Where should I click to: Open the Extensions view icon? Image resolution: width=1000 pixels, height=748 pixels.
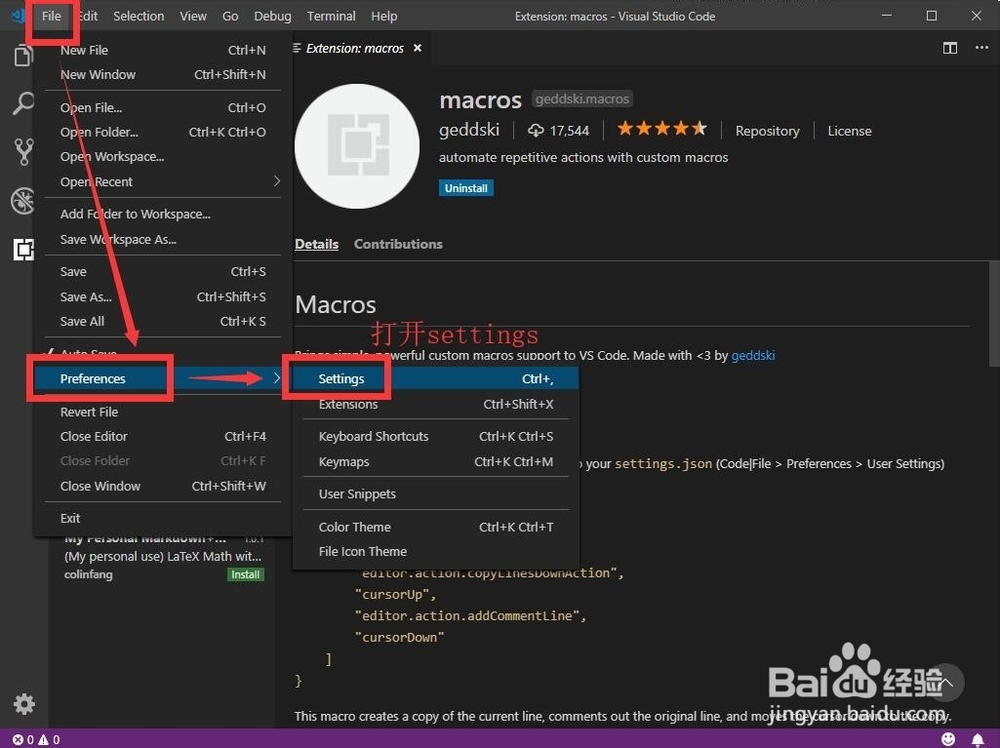click(24, 249)
